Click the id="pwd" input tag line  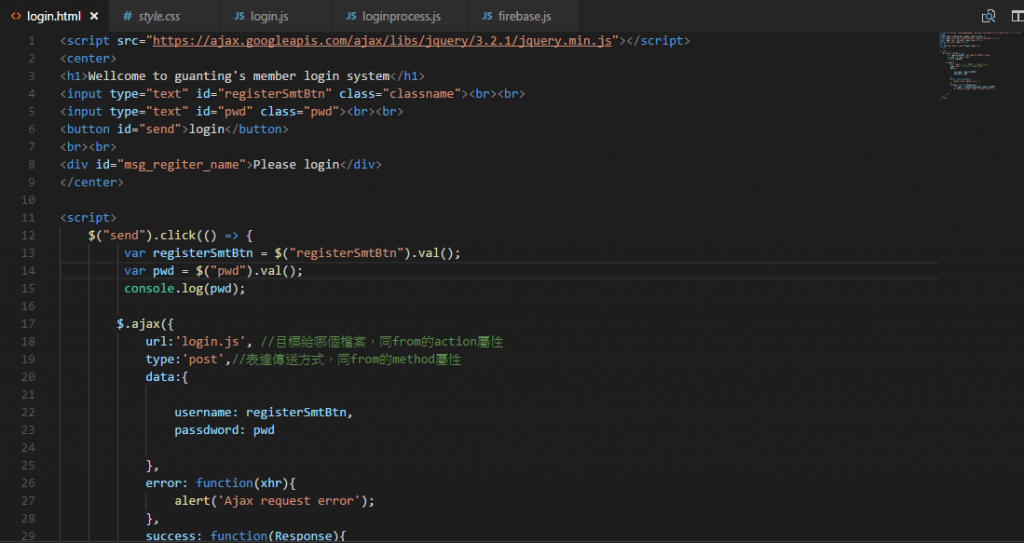pos(232,111)
